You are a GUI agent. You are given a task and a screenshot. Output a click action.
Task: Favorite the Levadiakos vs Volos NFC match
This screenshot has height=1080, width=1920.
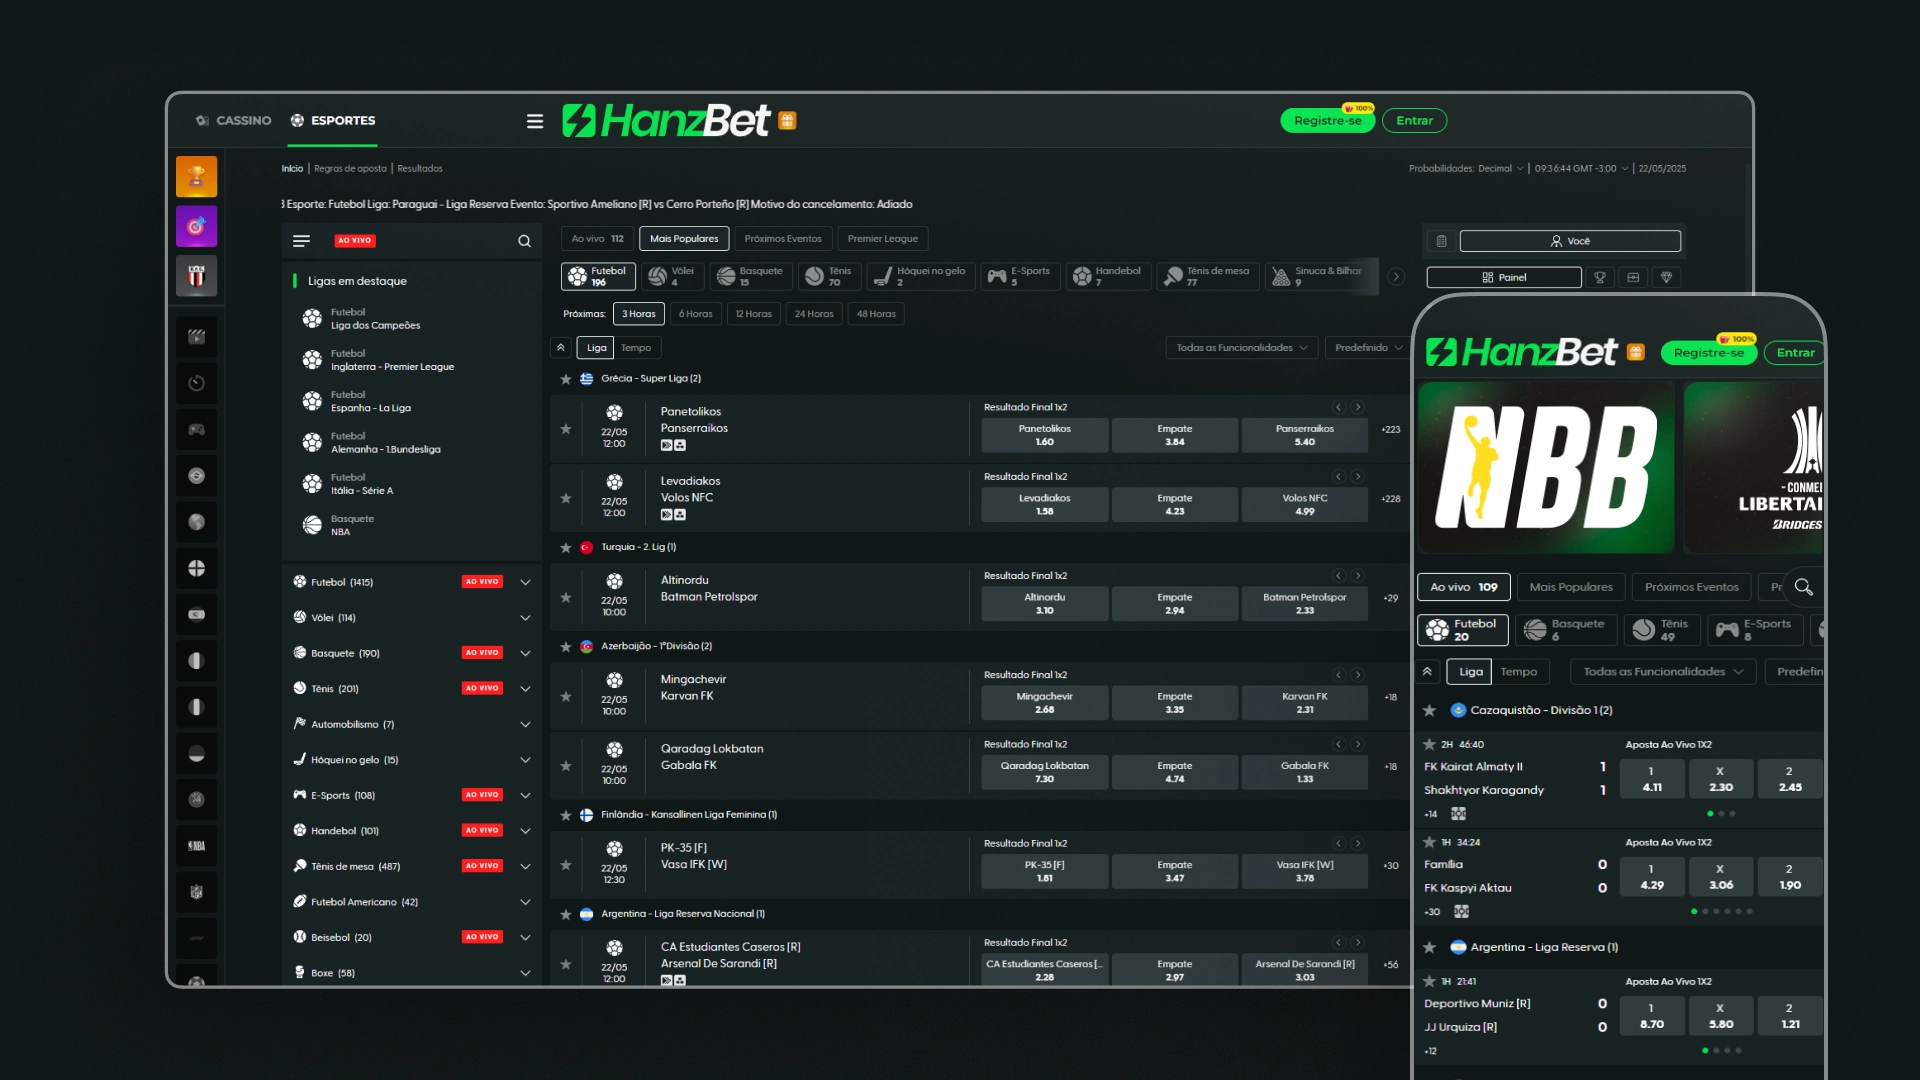[566, 498]
